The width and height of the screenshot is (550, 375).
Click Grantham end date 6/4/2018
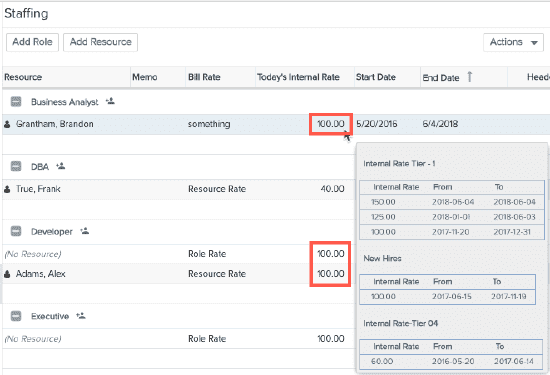pyautogui.click(x=440, y=124)
